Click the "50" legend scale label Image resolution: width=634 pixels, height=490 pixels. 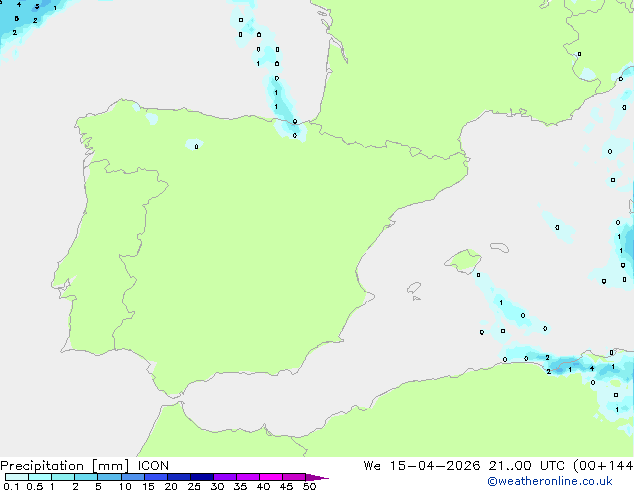[x=310, y=486]
